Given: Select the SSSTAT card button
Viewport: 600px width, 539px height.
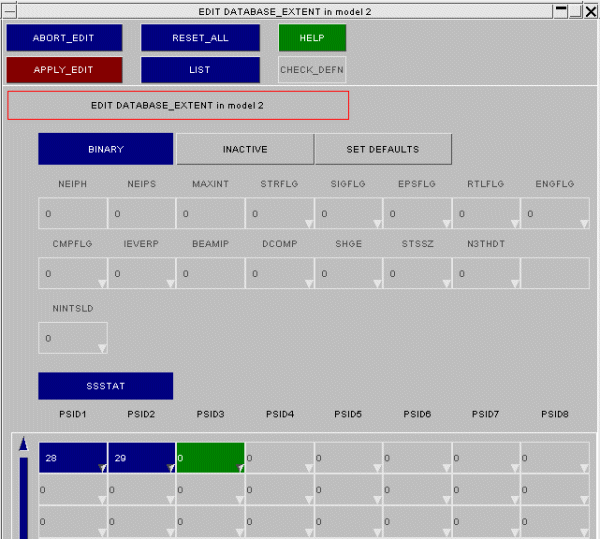Looking at the screenshot, I should coord(106,386).
